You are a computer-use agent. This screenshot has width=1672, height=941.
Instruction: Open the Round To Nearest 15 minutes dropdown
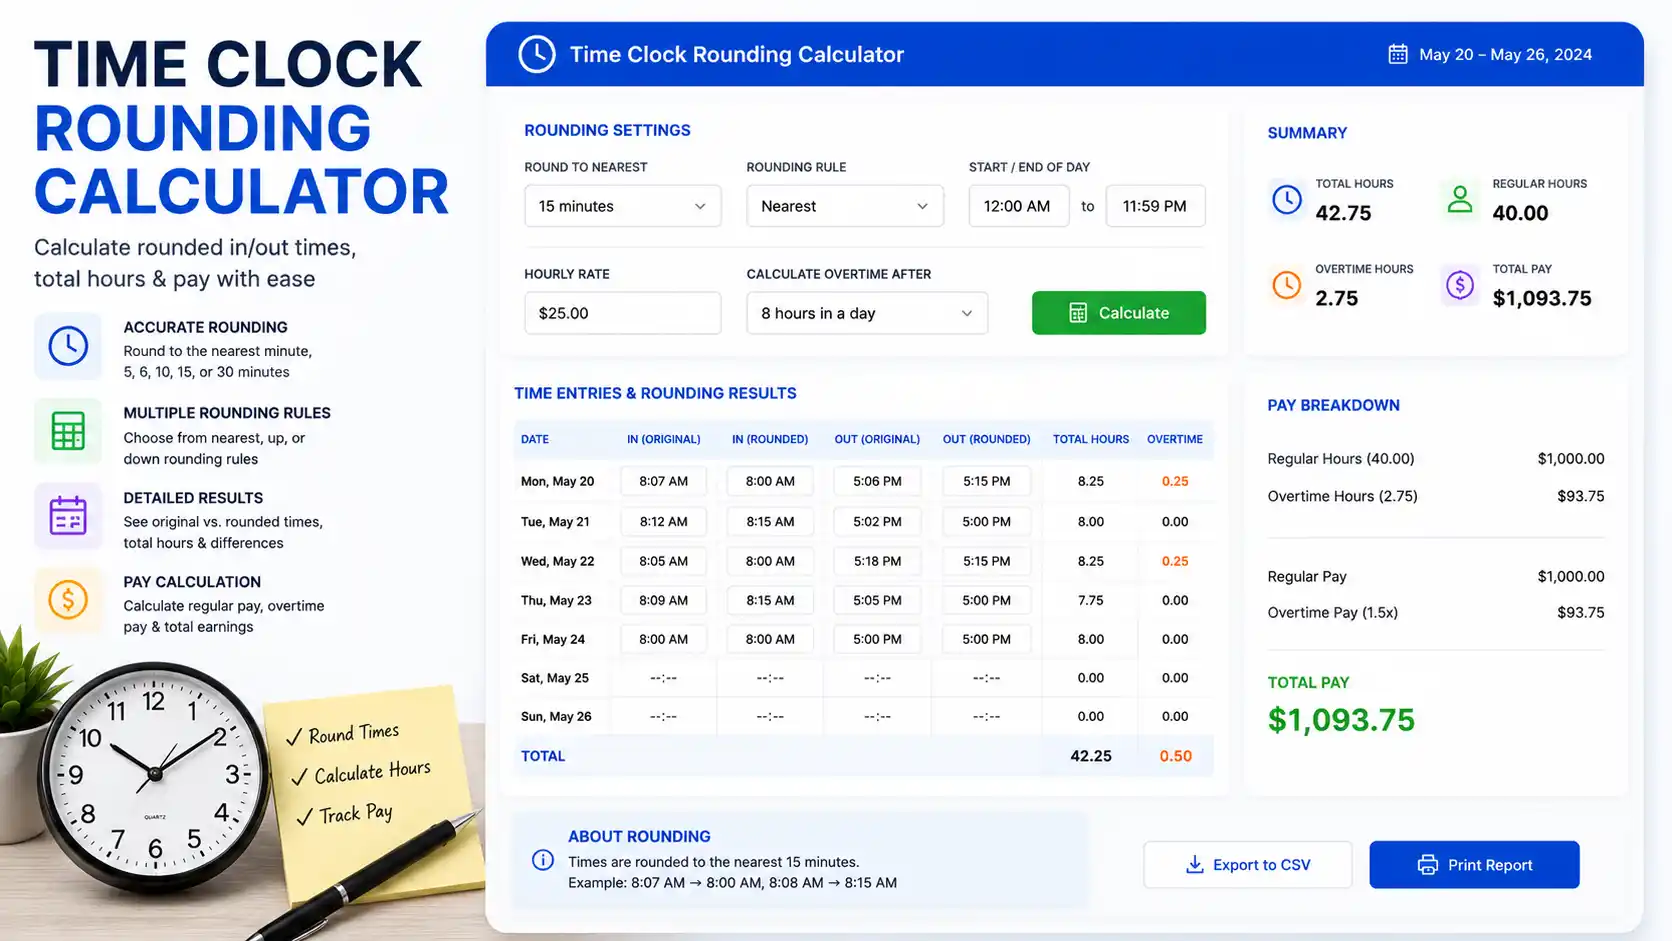(x=622, y=206)
